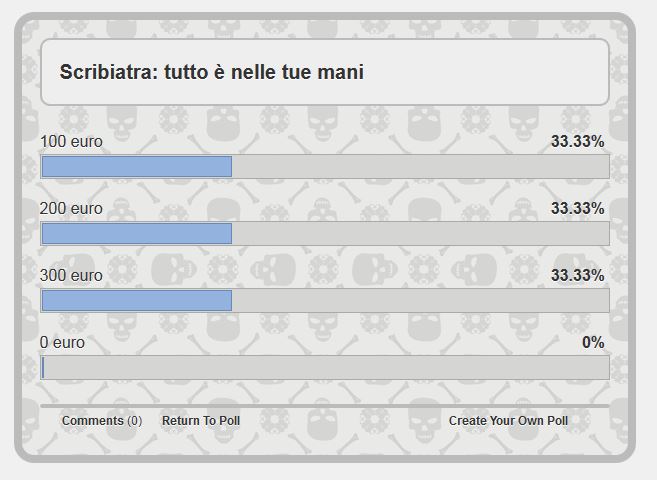Click the blue filled bar for 300 euro
The height and width of the screenshot is (480, 657).
[136, 301]
